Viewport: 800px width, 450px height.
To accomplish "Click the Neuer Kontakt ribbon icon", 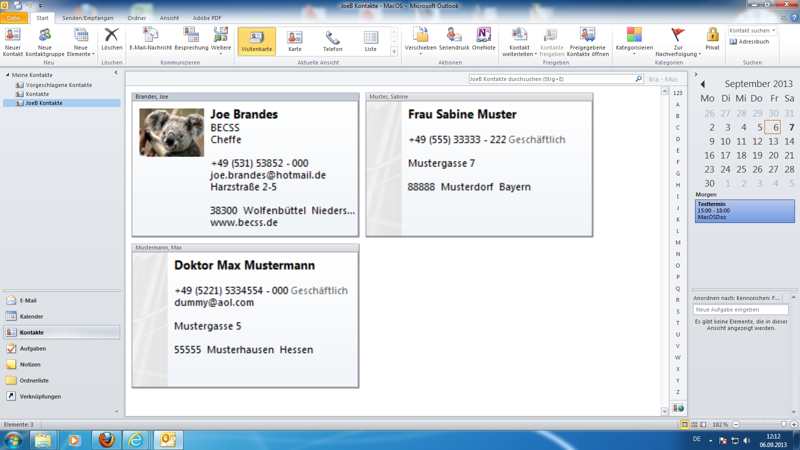I will click(13, 40).
